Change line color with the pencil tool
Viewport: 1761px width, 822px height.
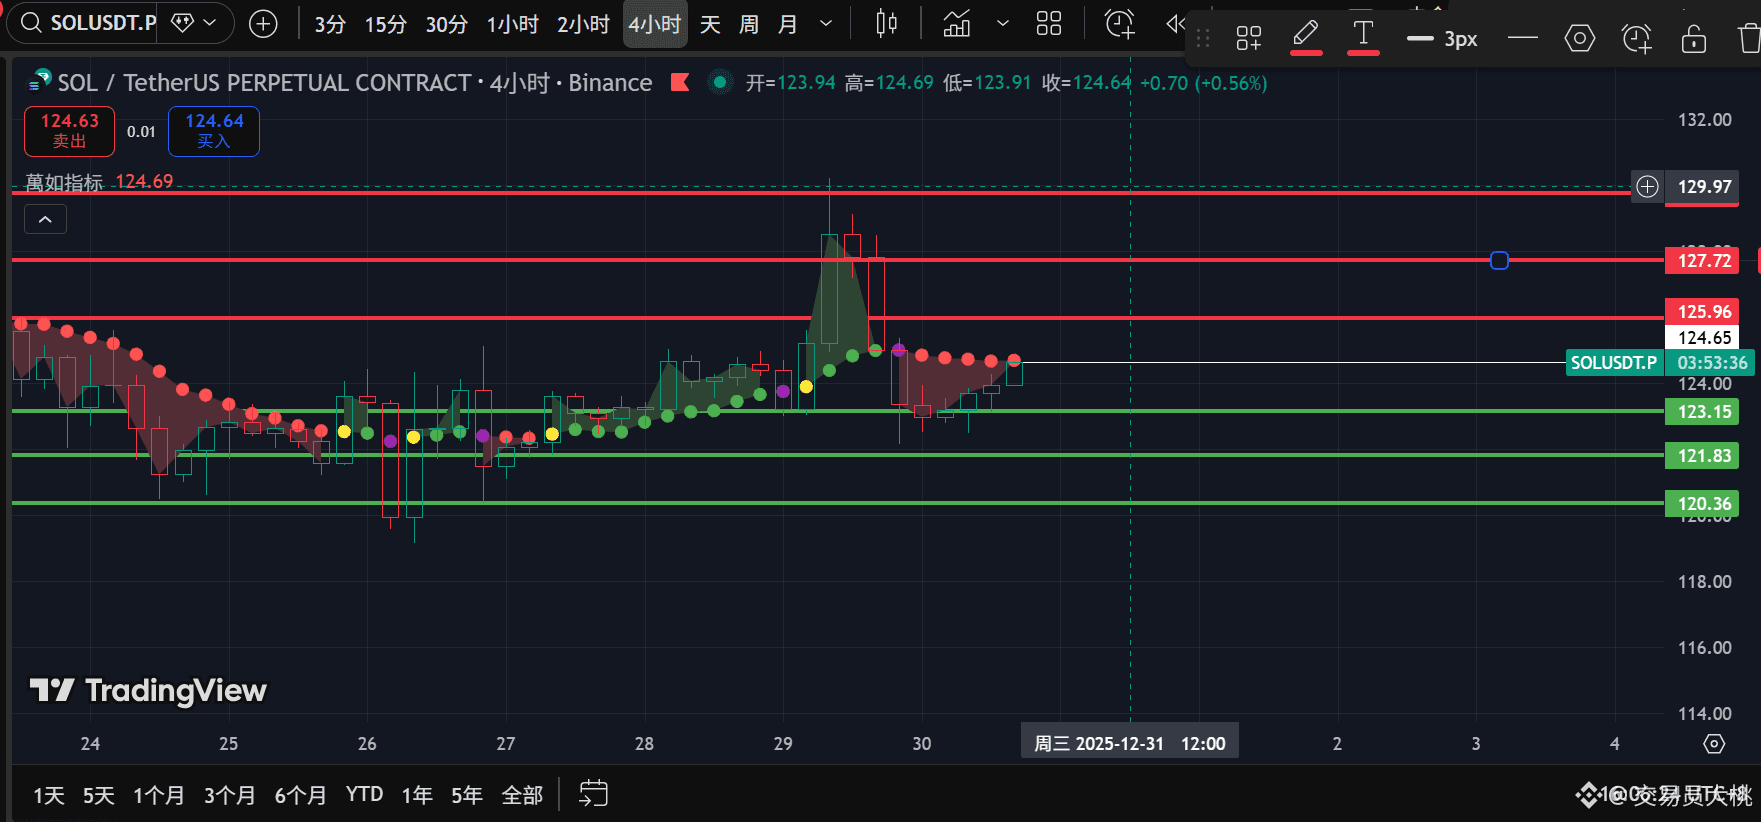pos(1305,38)
